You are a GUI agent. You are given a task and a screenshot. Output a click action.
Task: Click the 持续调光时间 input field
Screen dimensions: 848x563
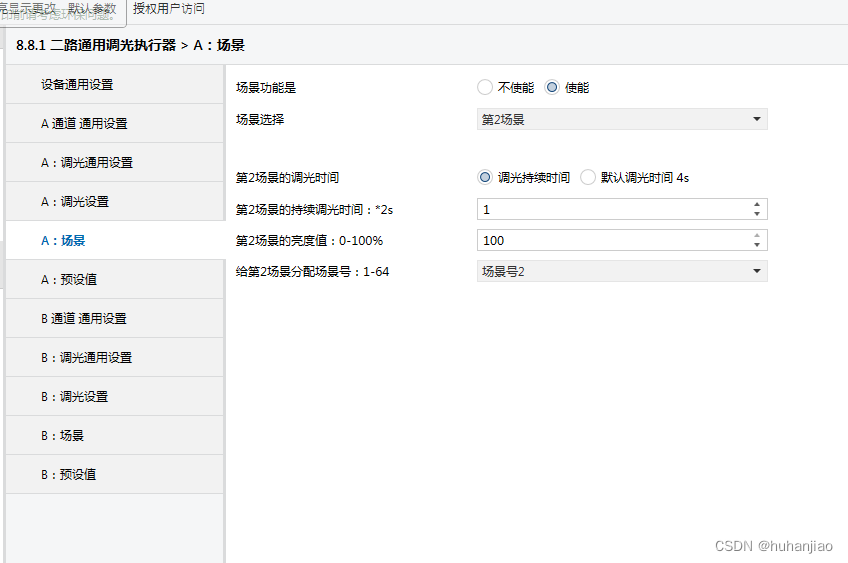click(x=610, y=210)
